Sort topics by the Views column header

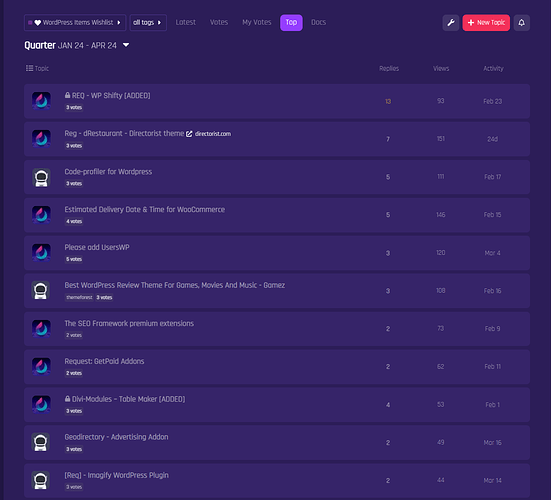pyautogui.click(x=441, y=69)
